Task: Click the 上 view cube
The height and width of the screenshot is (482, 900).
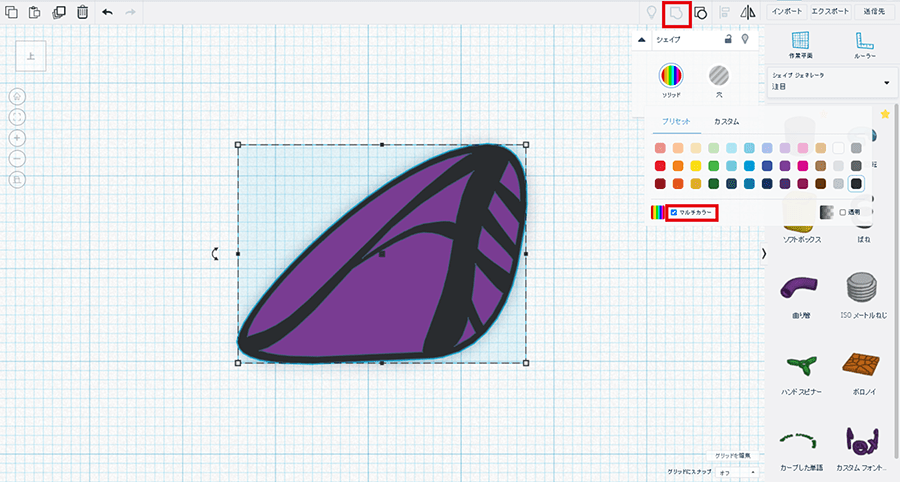Action: point(30,56)
